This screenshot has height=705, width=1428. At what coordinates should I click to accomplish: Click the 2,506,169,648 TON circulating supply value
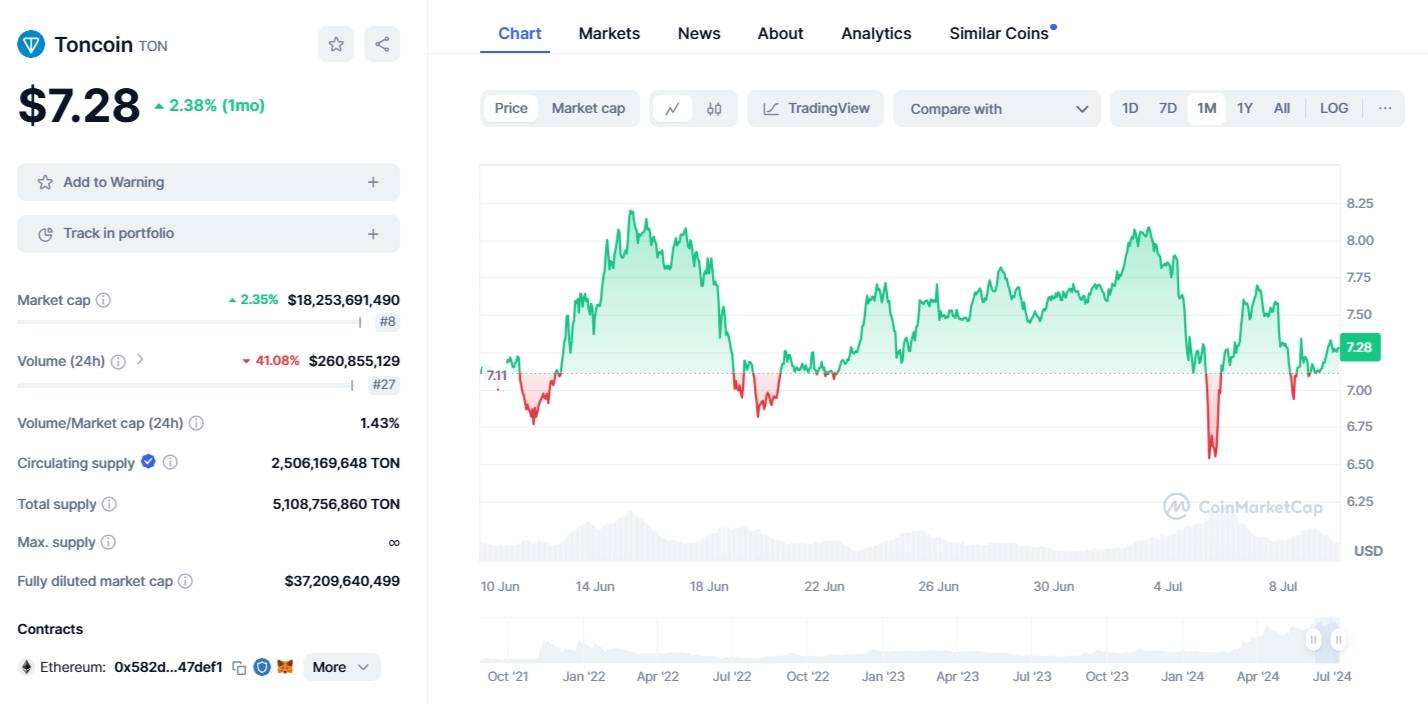[335, 463]
